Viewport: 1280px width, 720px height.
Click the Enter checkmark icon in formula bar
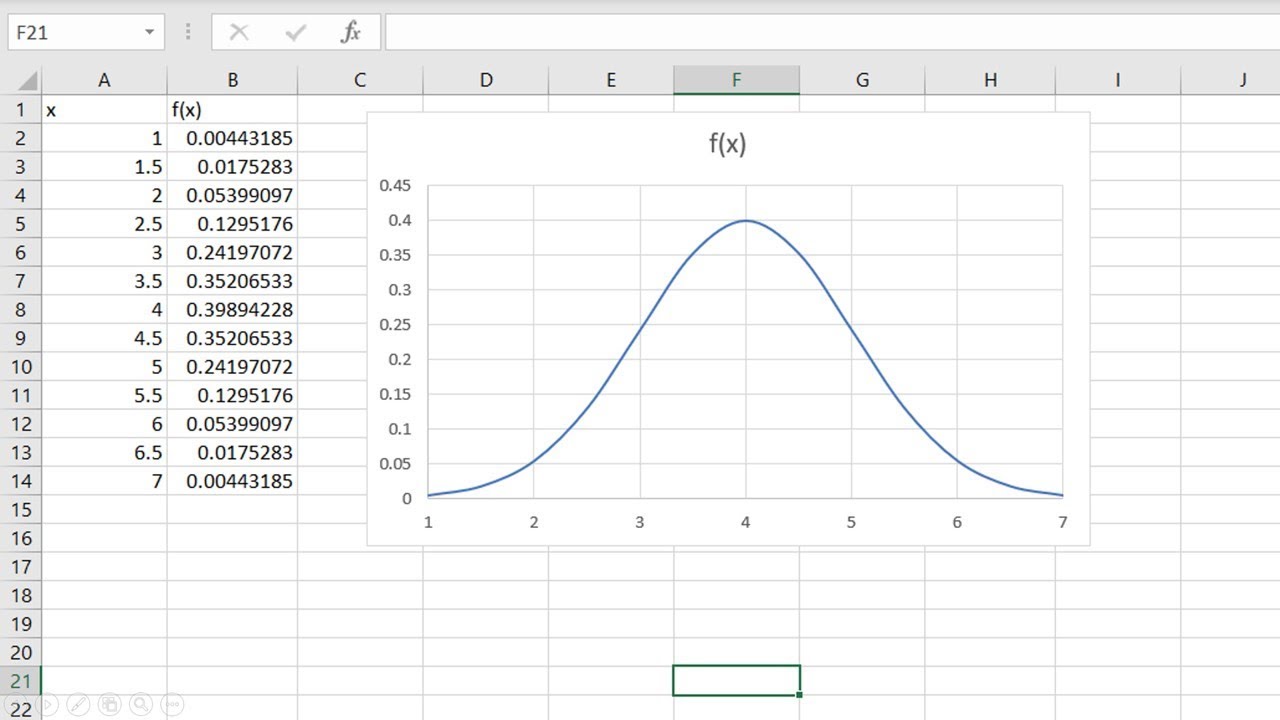(295, 33)
